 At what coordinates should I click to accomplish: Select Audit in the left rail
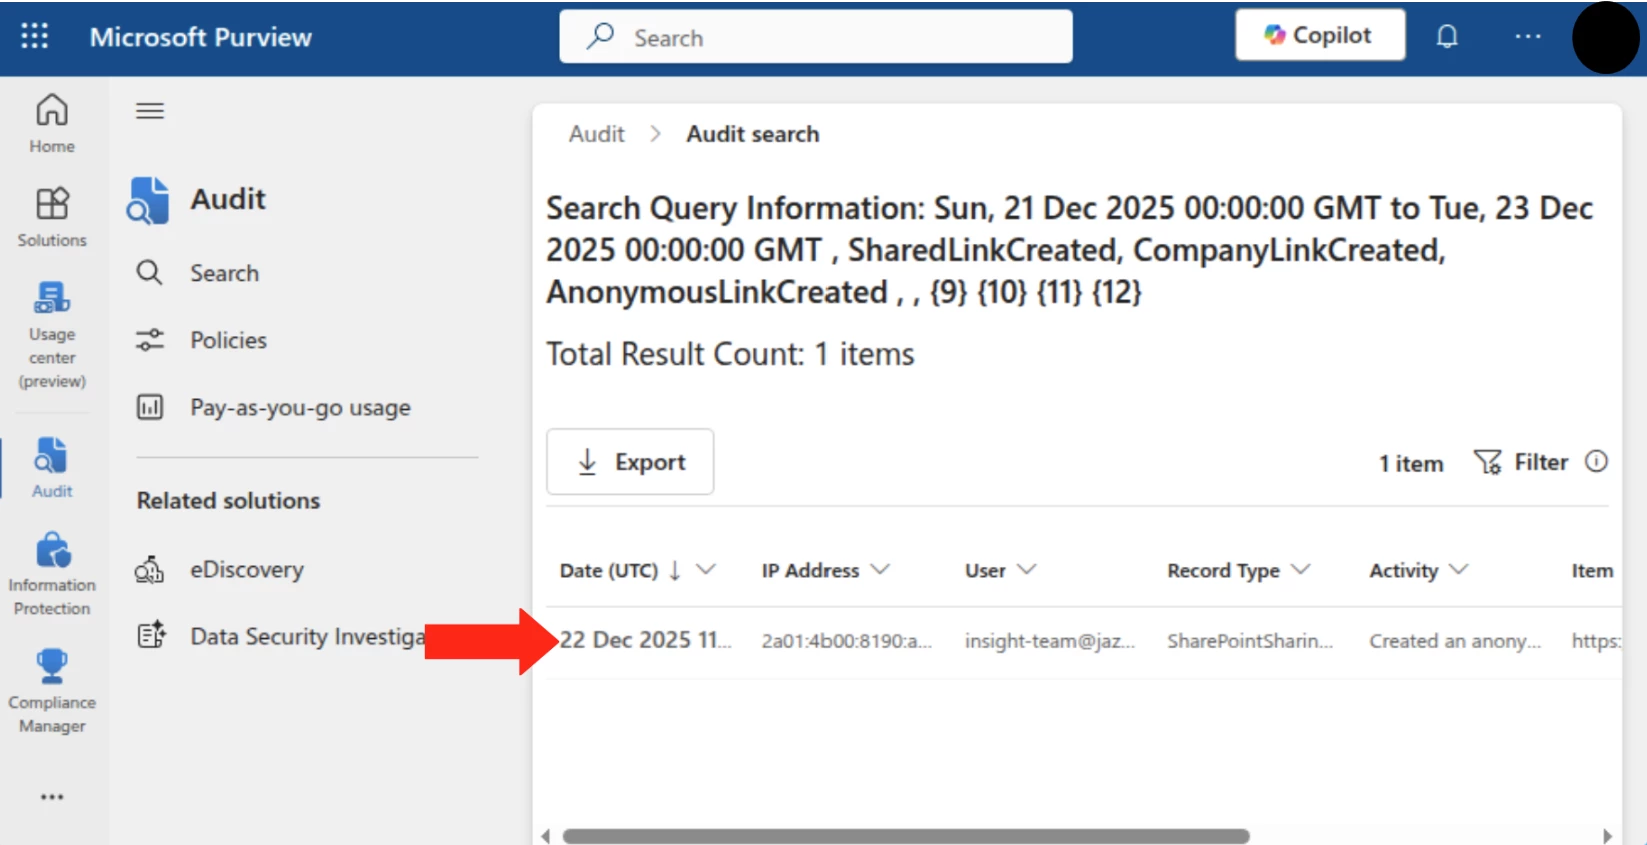52,467
